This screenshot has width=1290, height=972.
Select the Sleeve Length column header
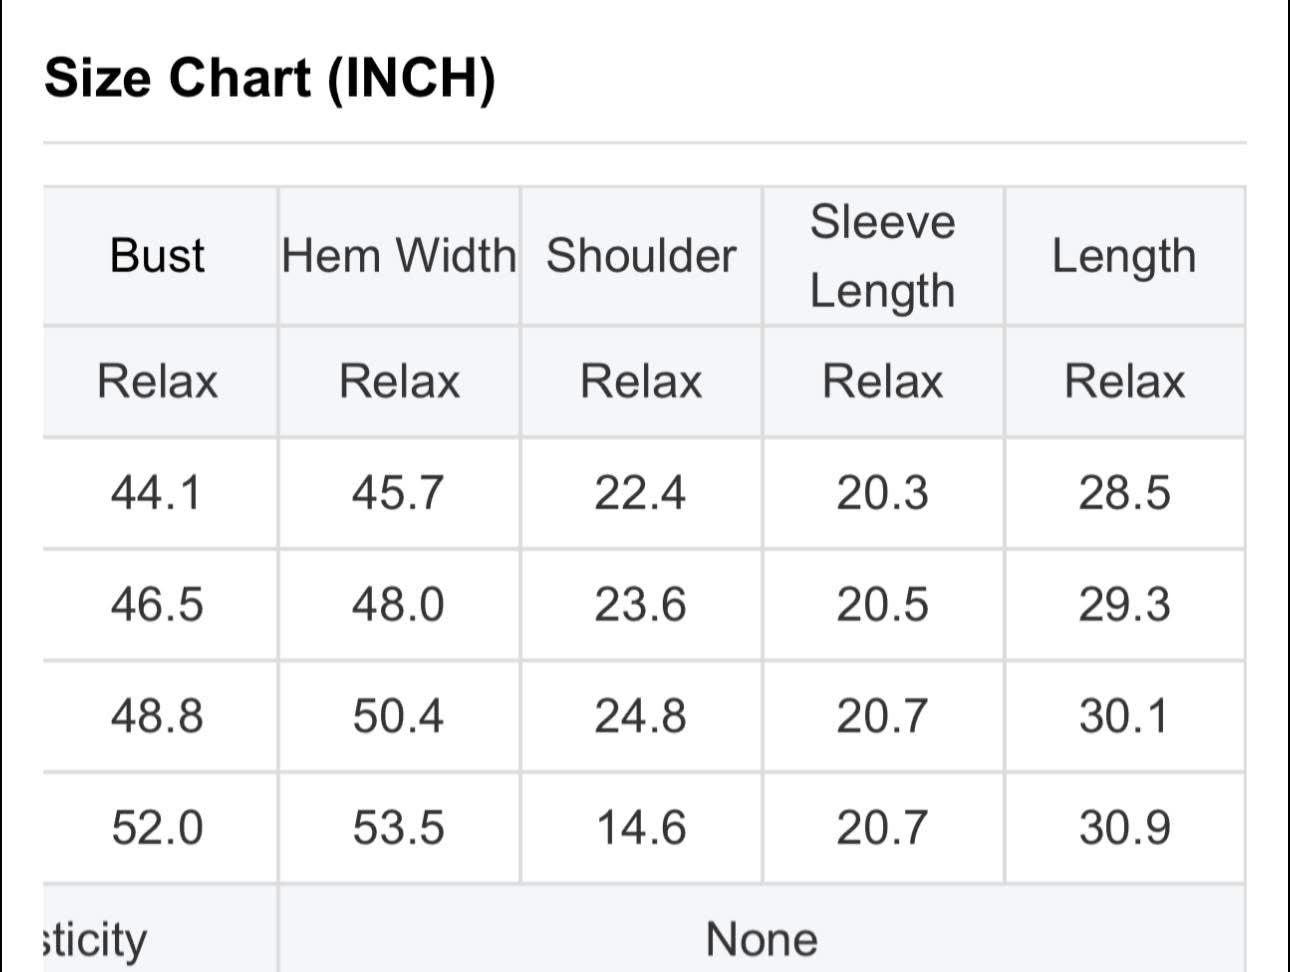coord(882,256)
